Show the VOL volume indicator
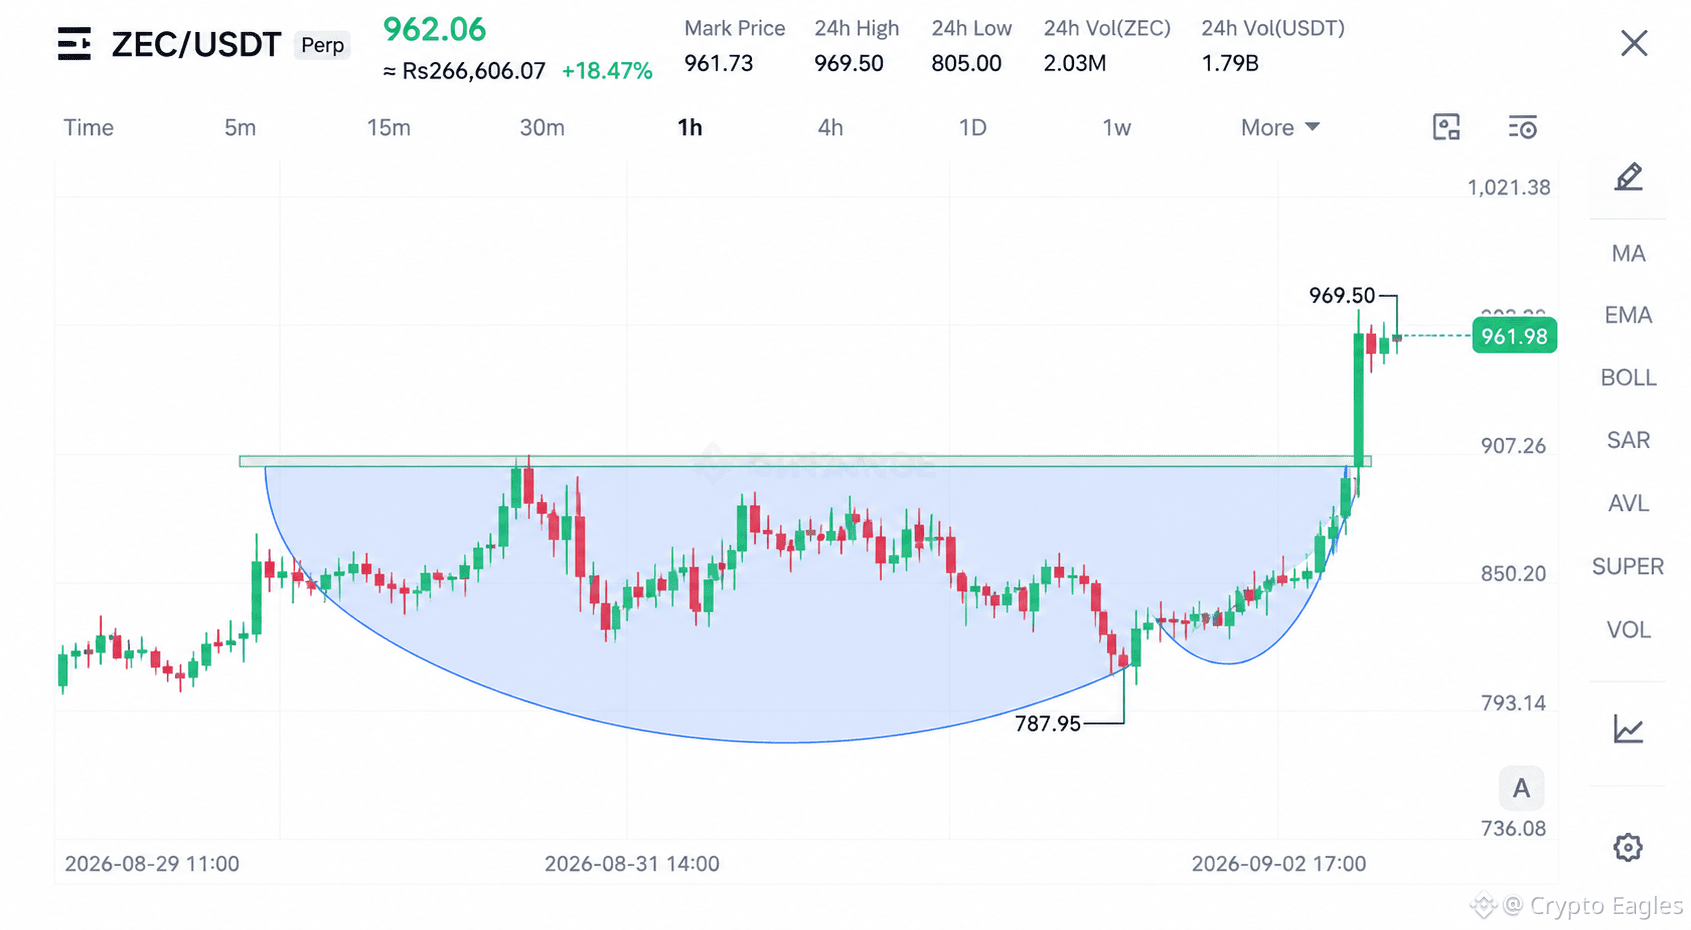1691x930 pixels. [x=1628, y=630]
